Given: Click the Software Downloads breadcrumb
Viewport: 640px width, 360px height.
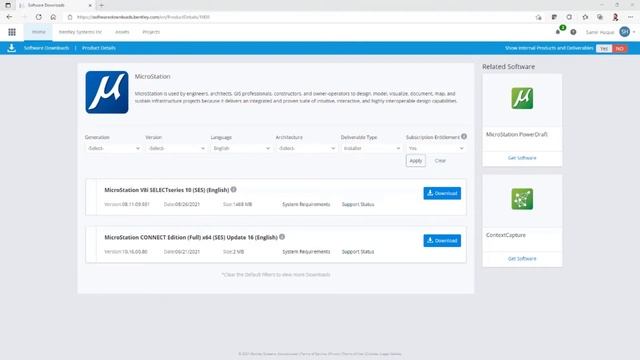Looking at the screenshot, I should [x=47, y=48].
